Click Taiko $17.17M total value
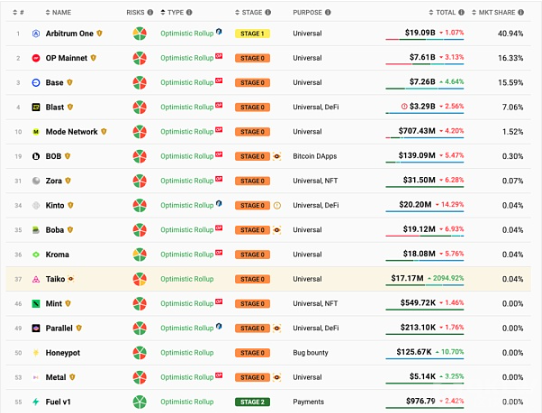Image resolution: width=542 pixels, height=413 pixels. (407, 278)
